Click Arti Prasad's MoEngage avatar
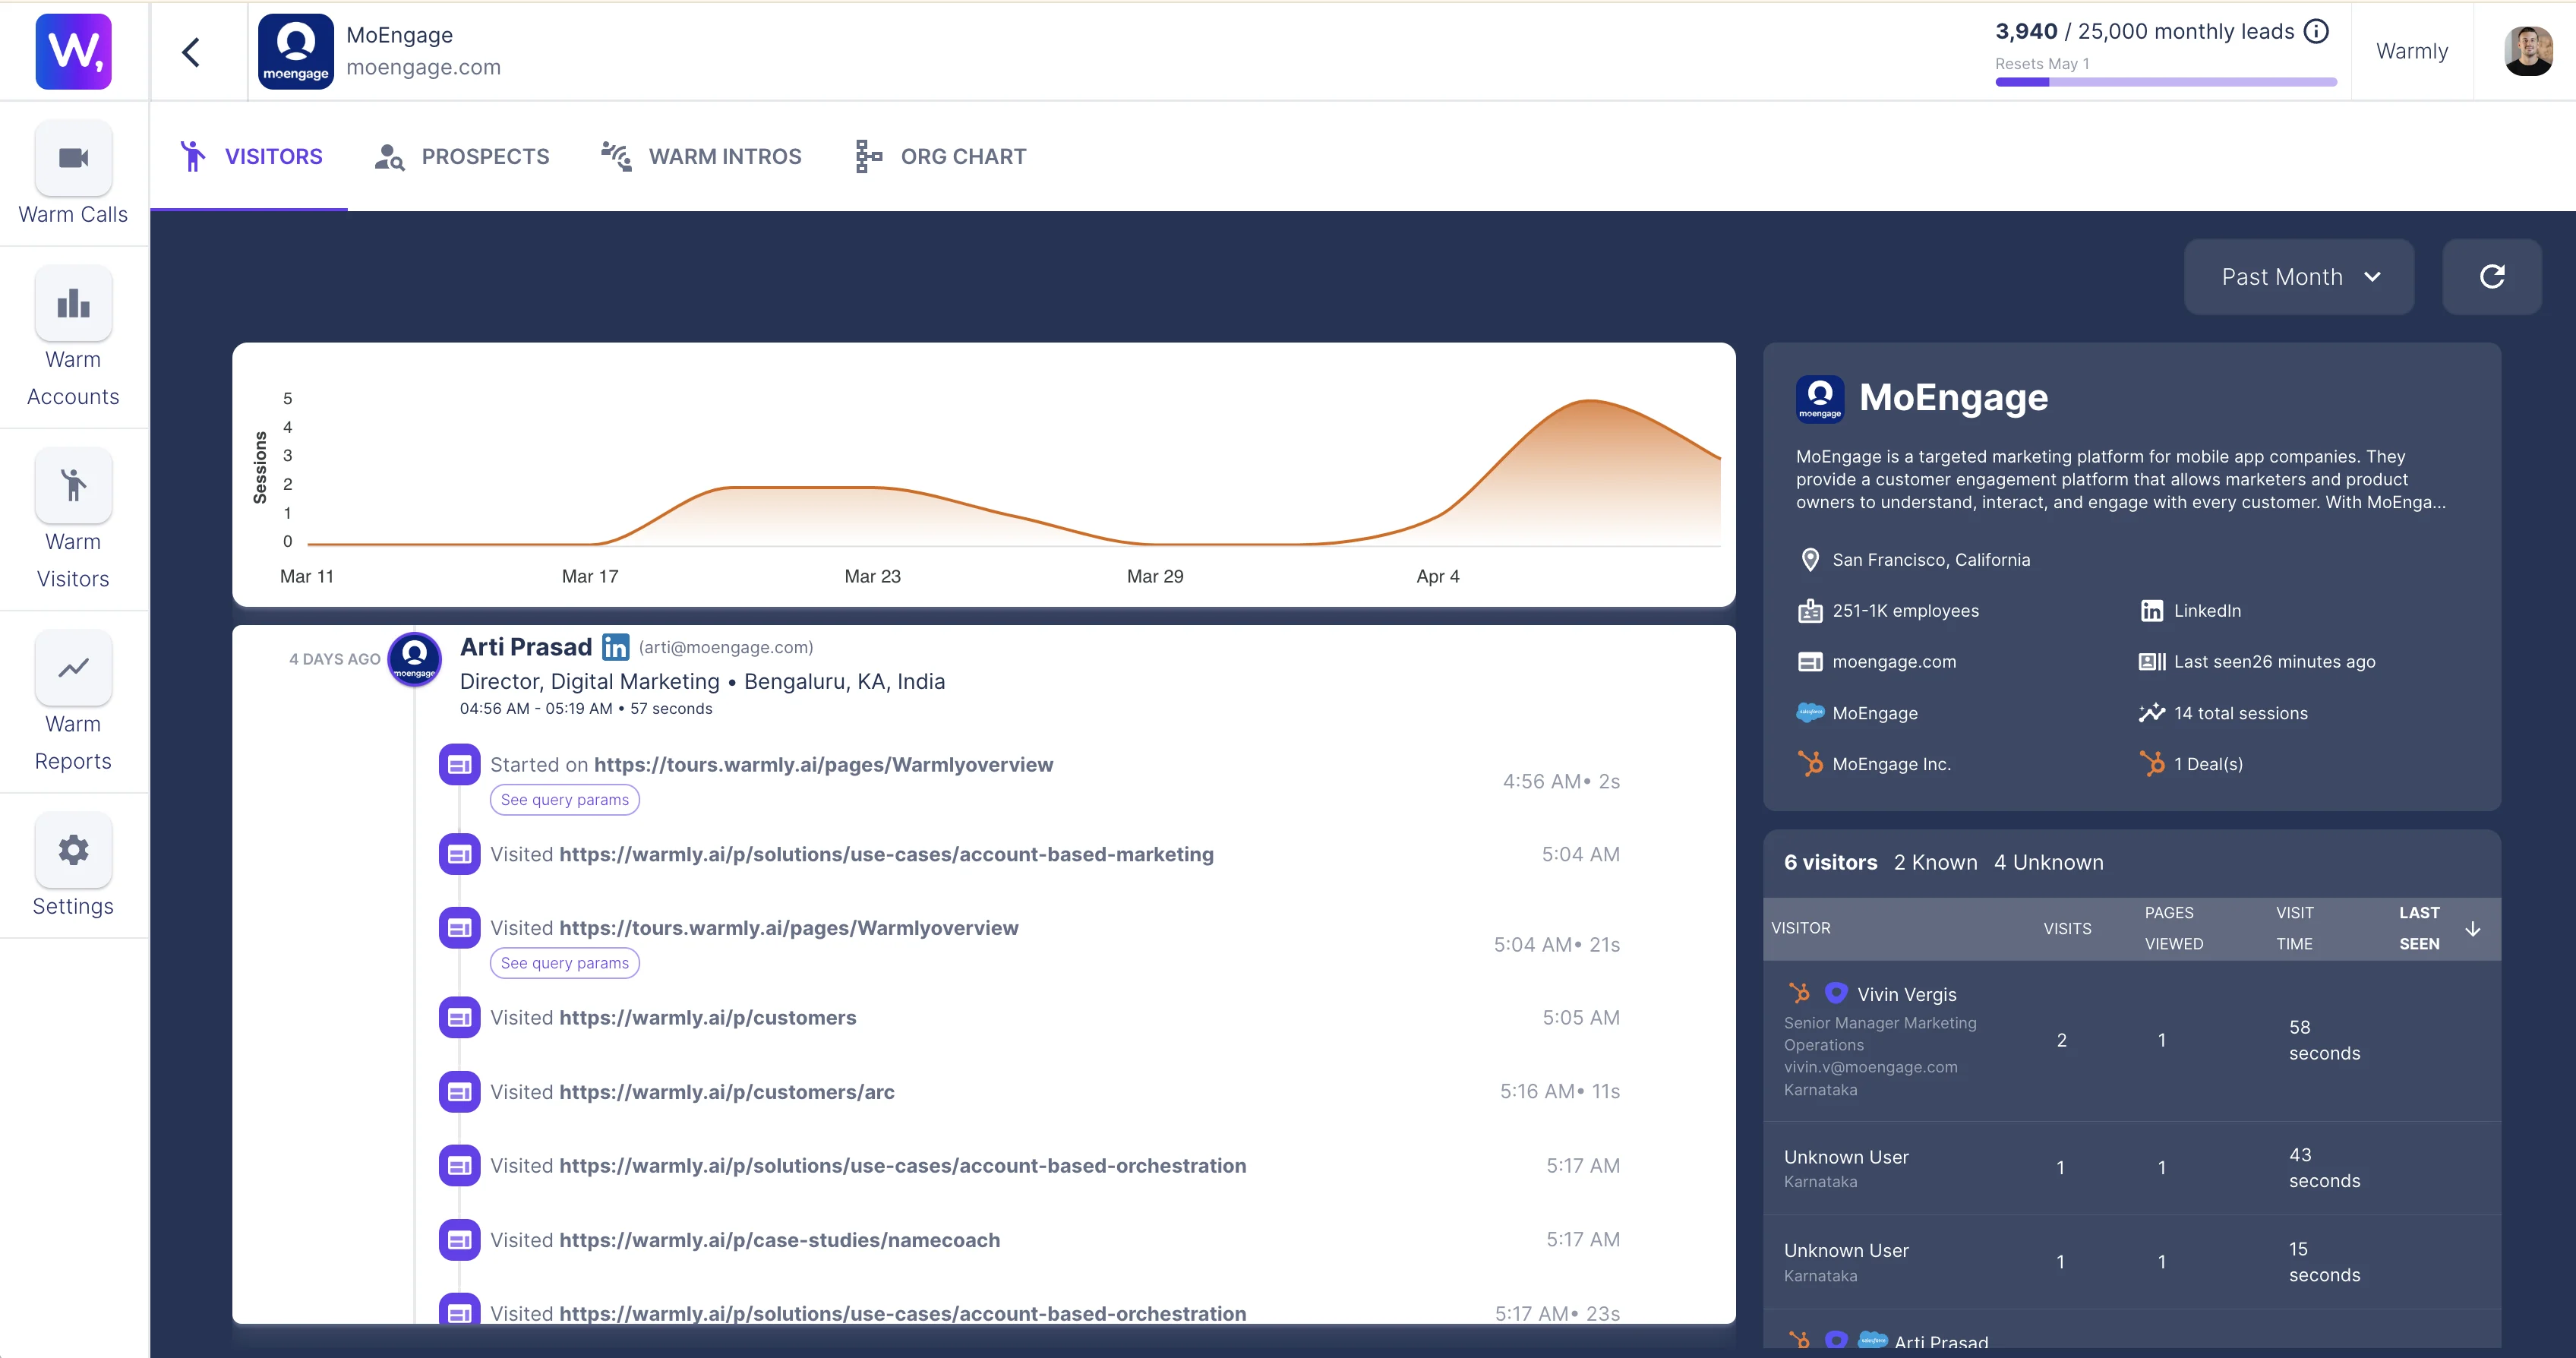2576x1358 pixels. pyautogui.click(x=414, y=659)
